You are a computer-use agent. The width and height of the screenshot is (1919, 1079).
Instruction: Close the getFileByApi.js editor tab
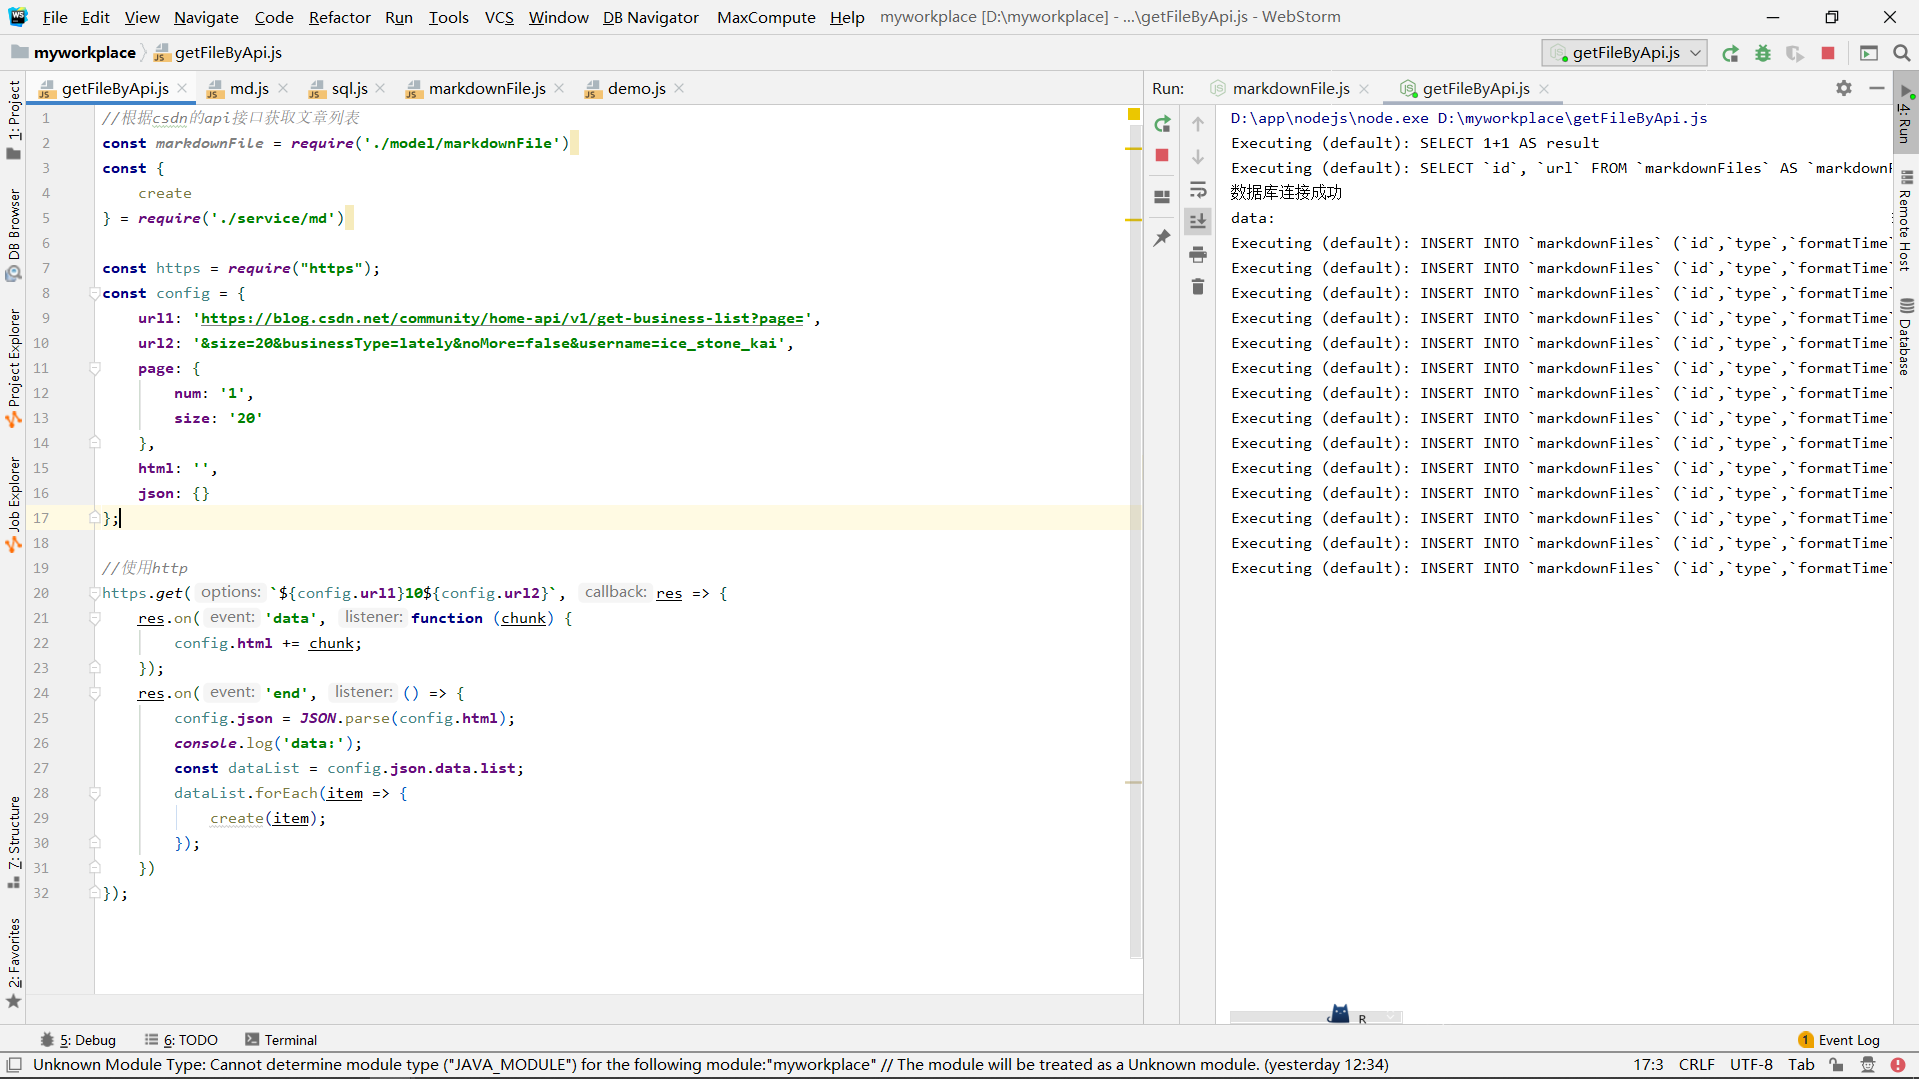click(x=182, y=88)
